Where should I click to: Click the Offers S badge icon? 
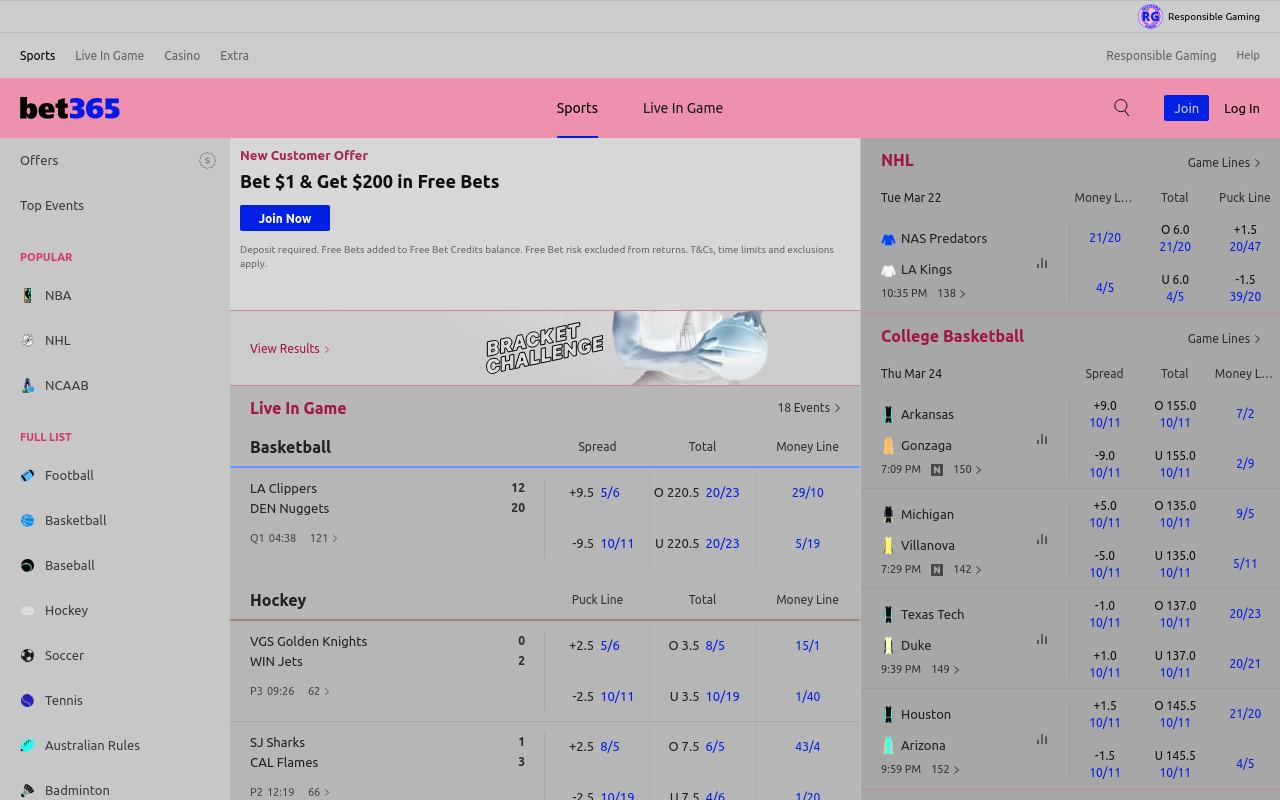pos(207,160)
